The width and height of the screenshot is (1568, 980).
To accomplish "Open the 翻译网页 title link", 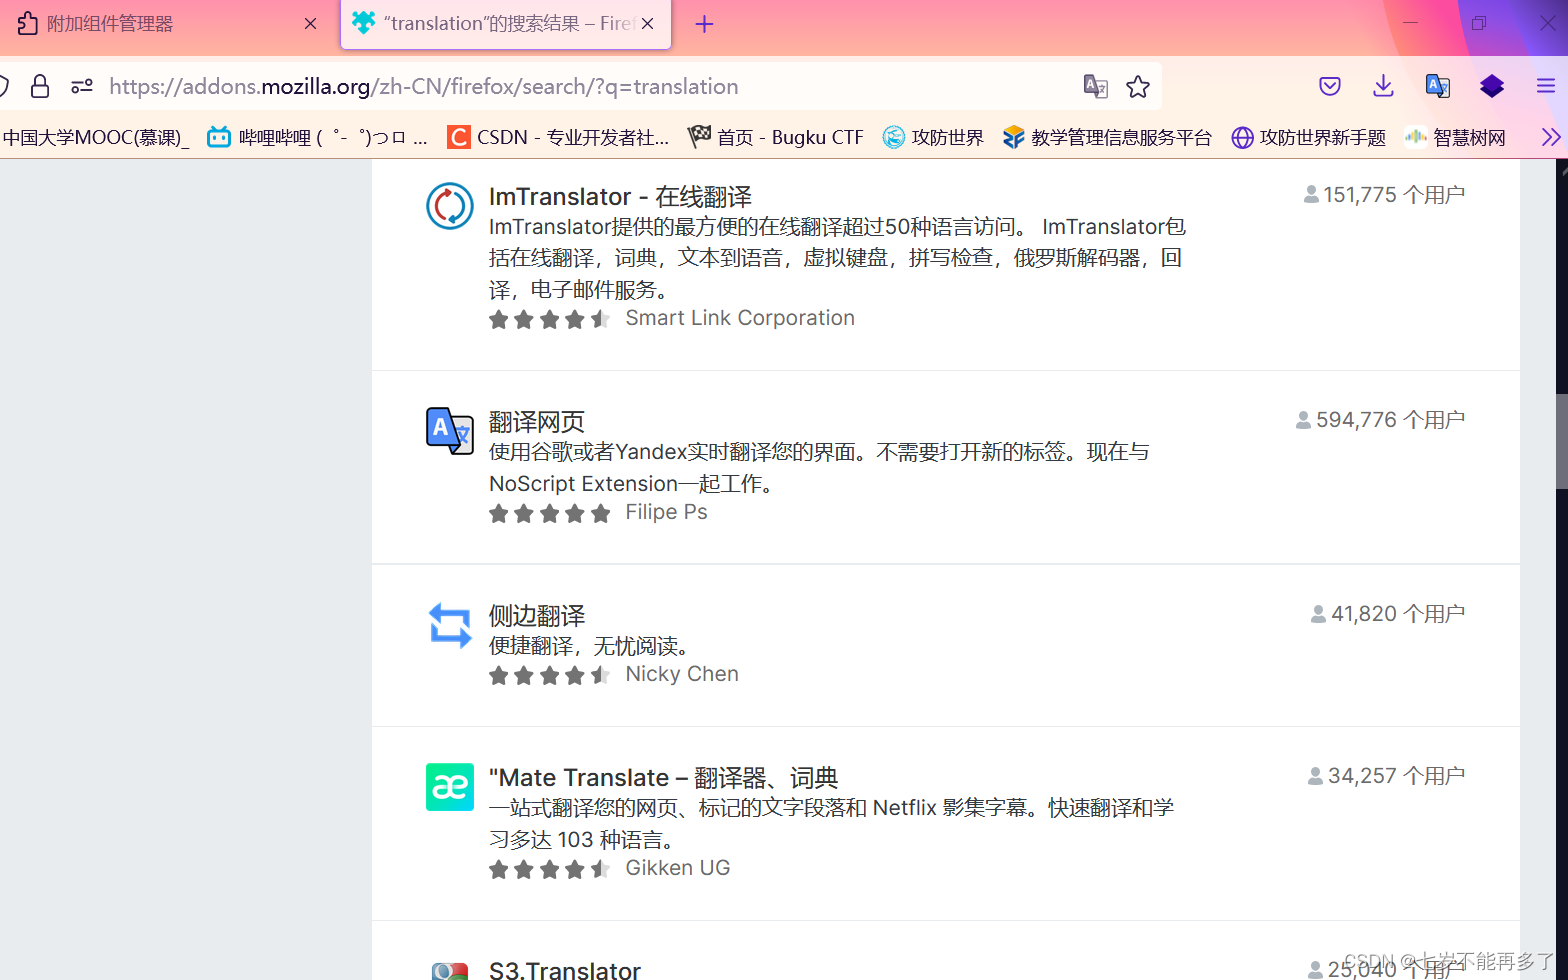I will point(537,421).
